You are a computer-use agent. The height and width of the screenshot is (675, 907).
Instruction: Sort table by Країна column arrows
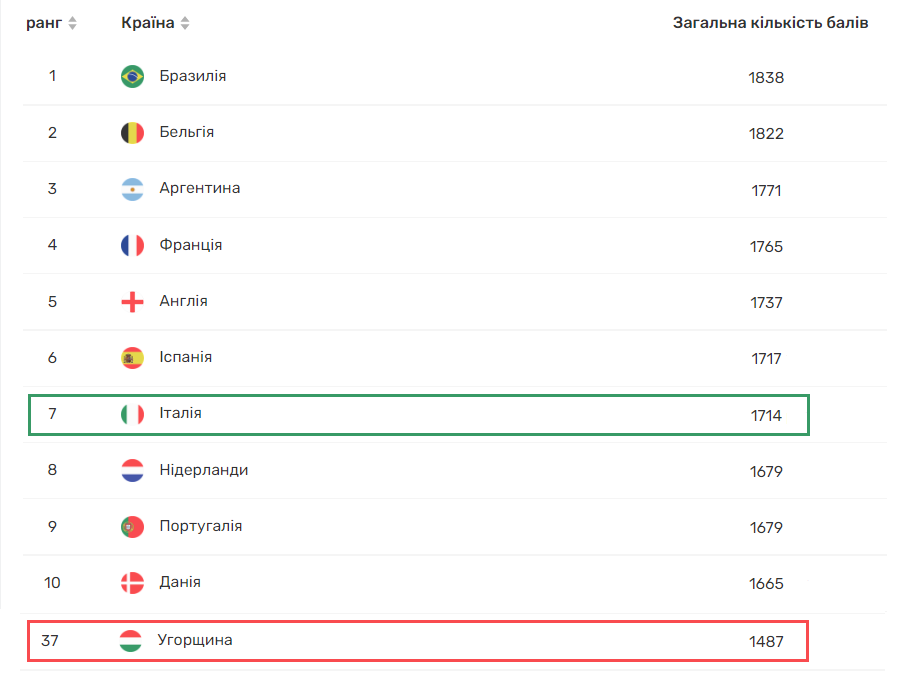point(185,23)
